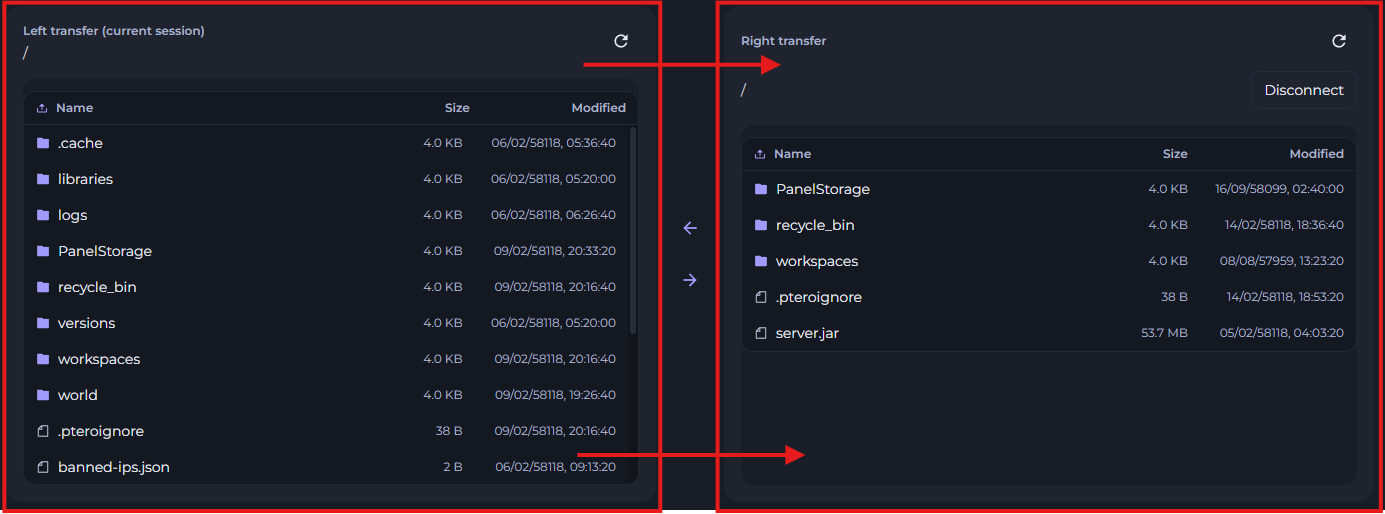This screenshot has width=1385, height=514.
Task: Click the right-pointing transfer arrow
Action: click(x=689, y=280)
